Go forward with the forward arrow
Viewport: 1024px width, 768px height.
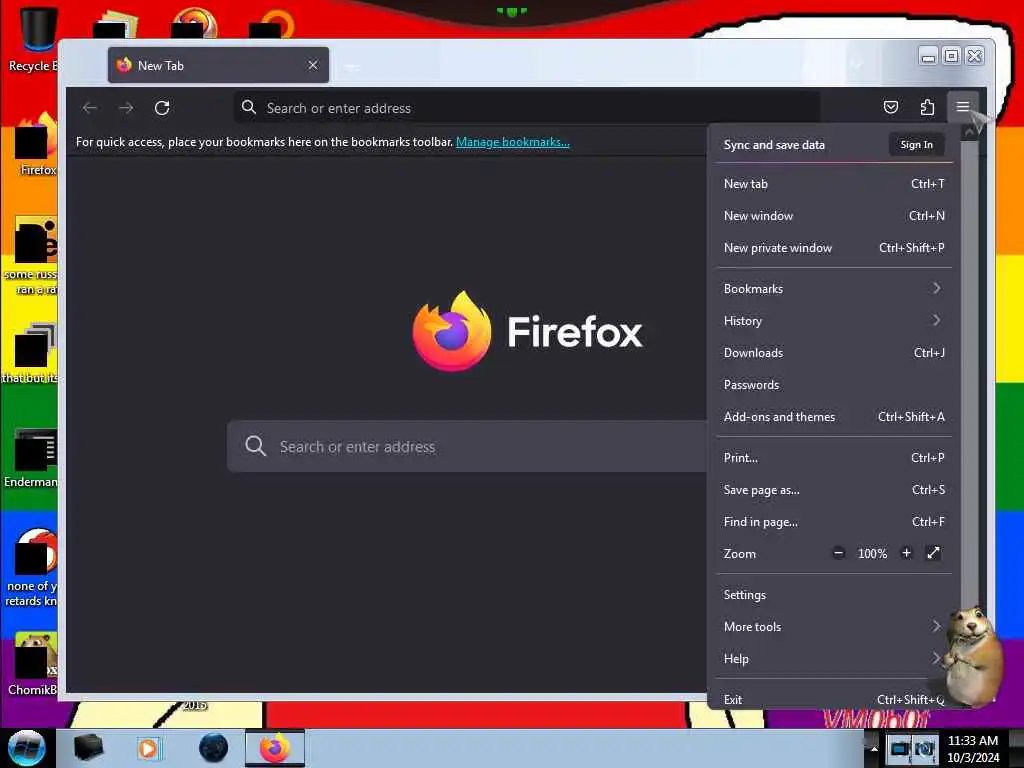pyautogui.click(x=126, y=108)
